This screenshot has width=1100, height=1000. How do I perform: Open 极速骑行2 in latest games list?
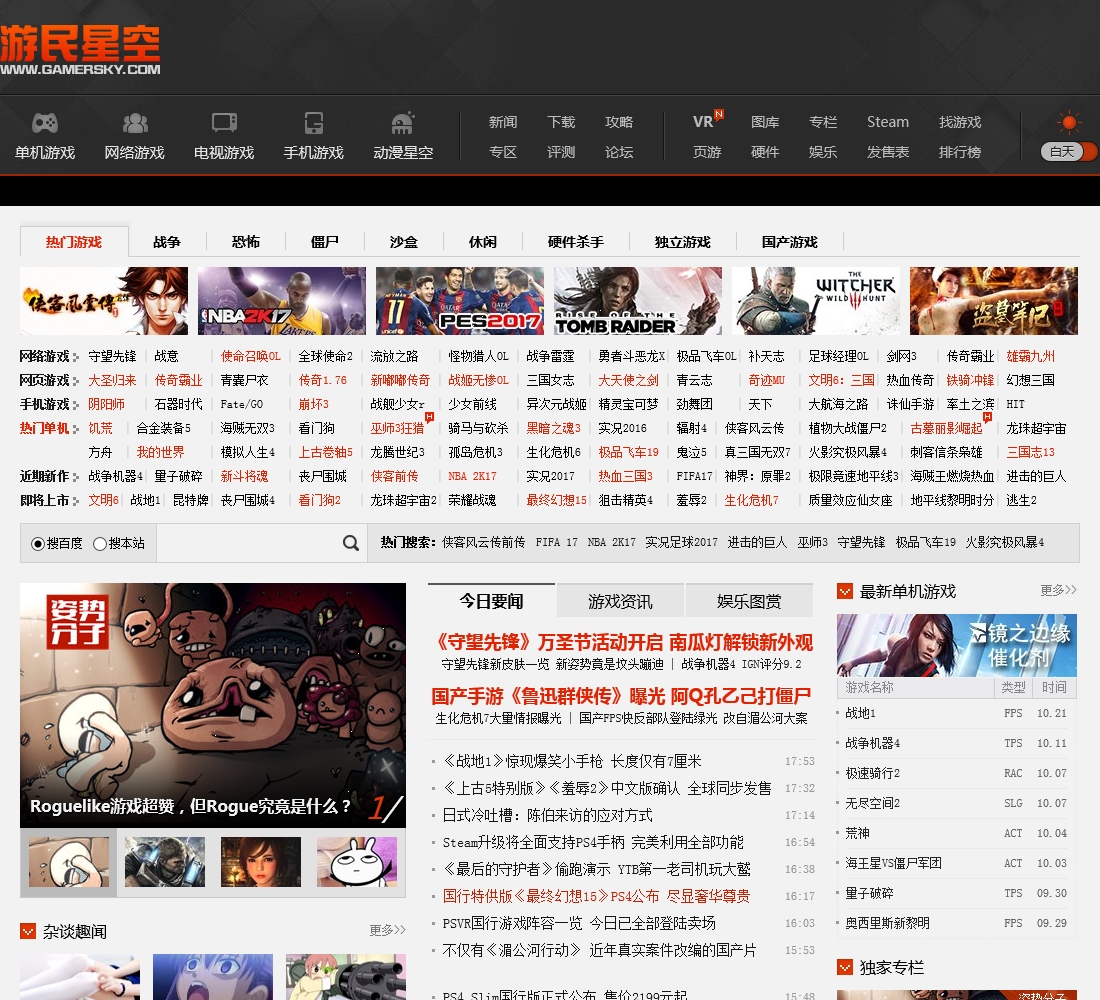pos(872,773)
